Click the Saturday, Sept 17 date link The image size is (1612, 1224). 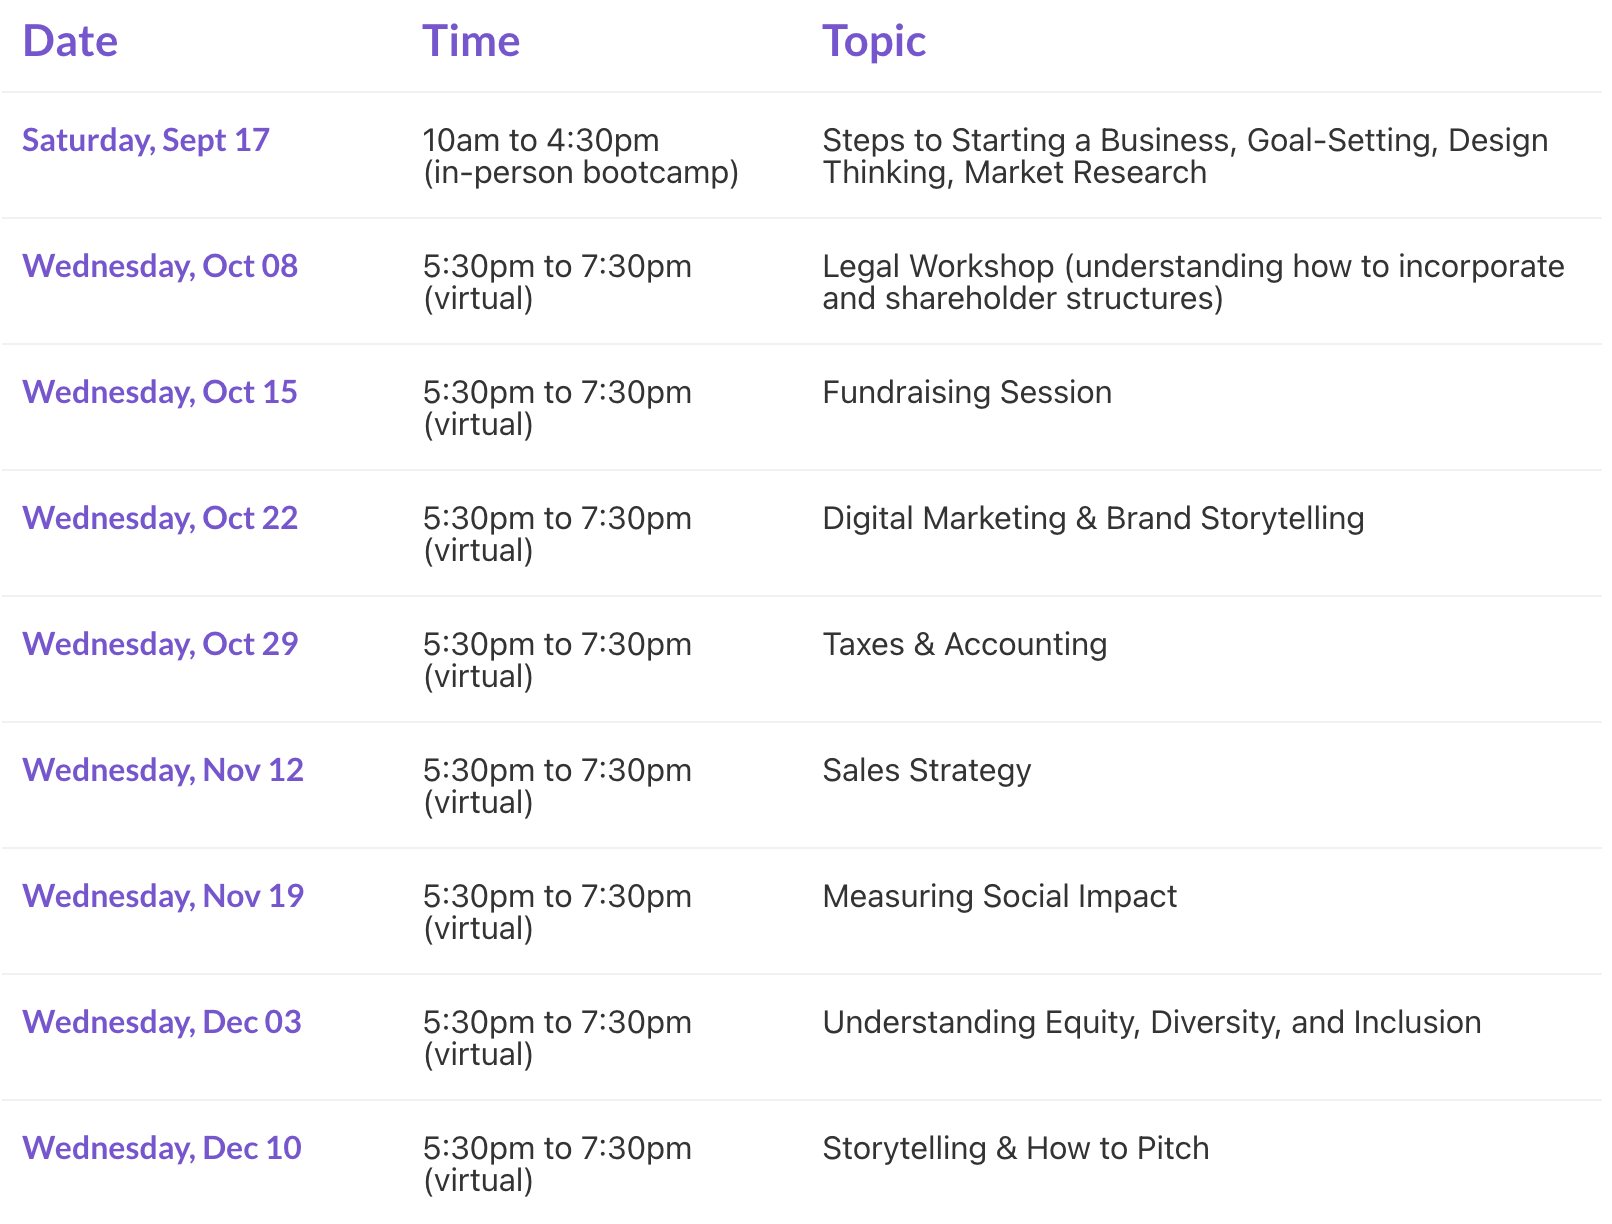pos(146,140)
